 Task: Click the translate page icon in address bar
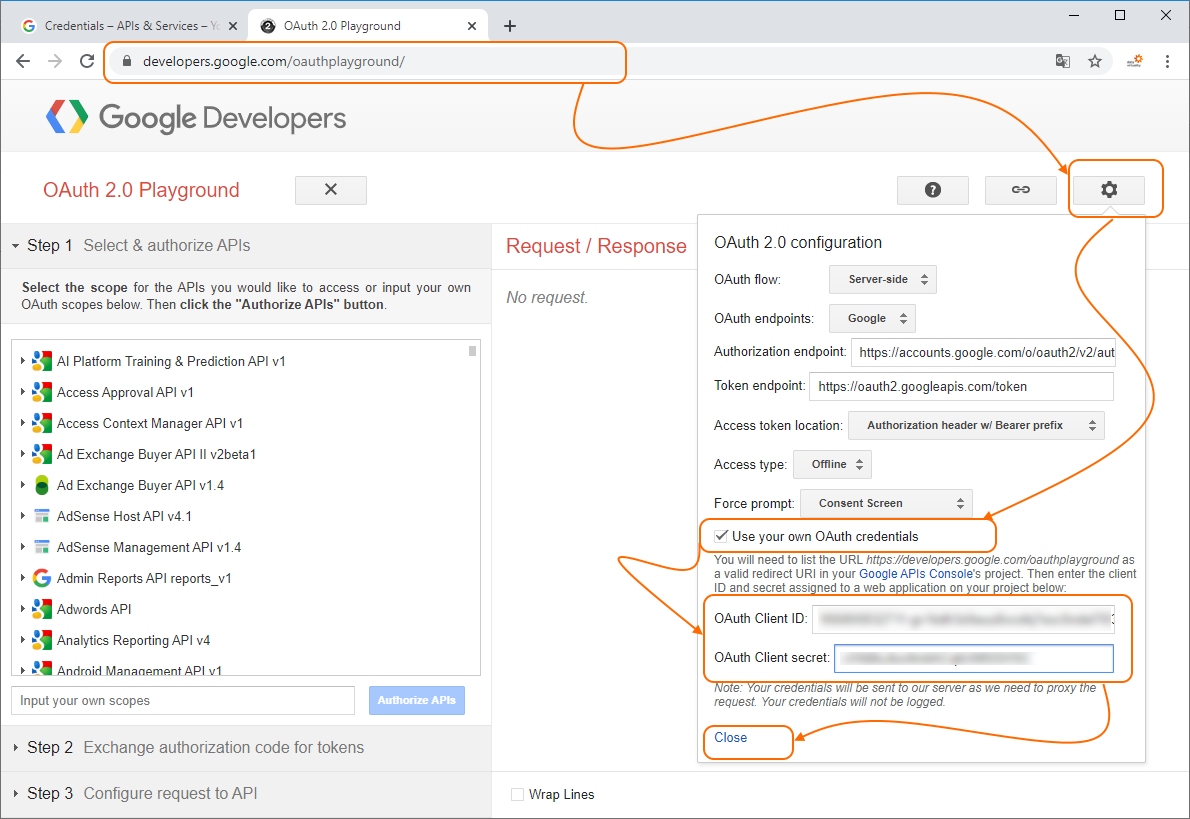pos(1063,61)
